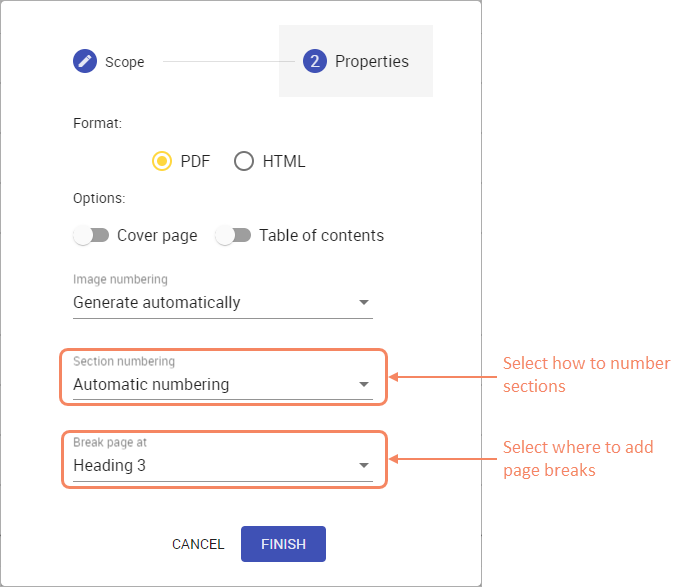
Task: Click the pencil icon beside Scope
Action: coord(85,62)
